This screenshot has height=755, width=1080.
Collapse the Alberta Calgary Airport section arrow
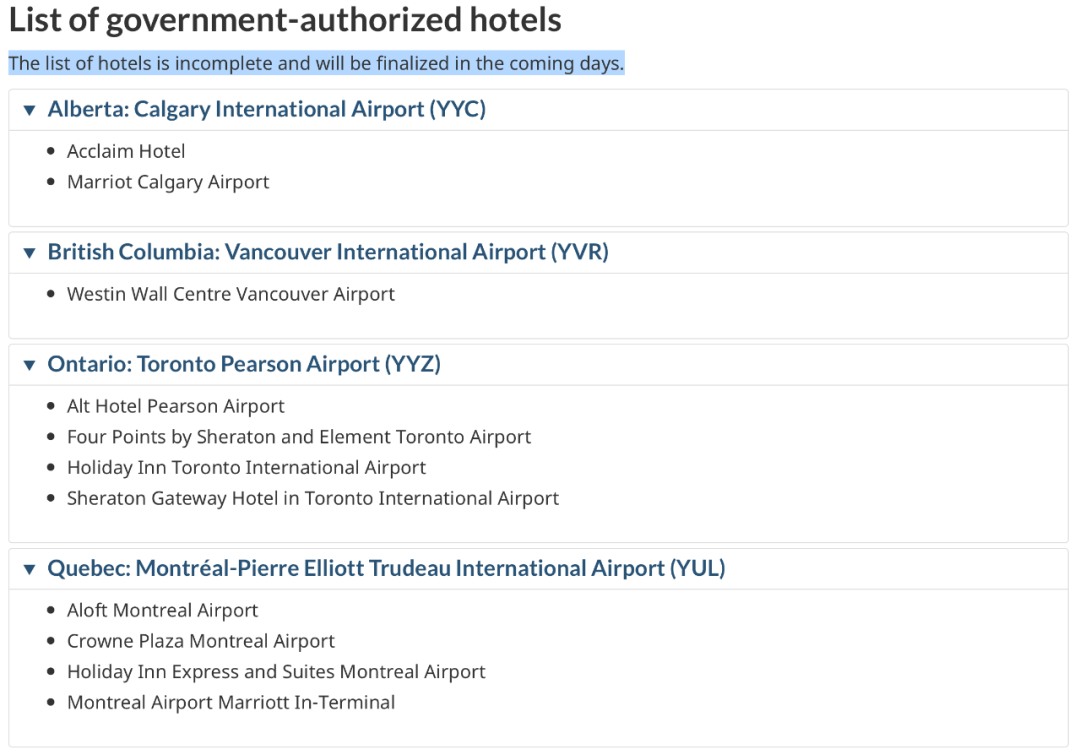click(x=29, y=110)
